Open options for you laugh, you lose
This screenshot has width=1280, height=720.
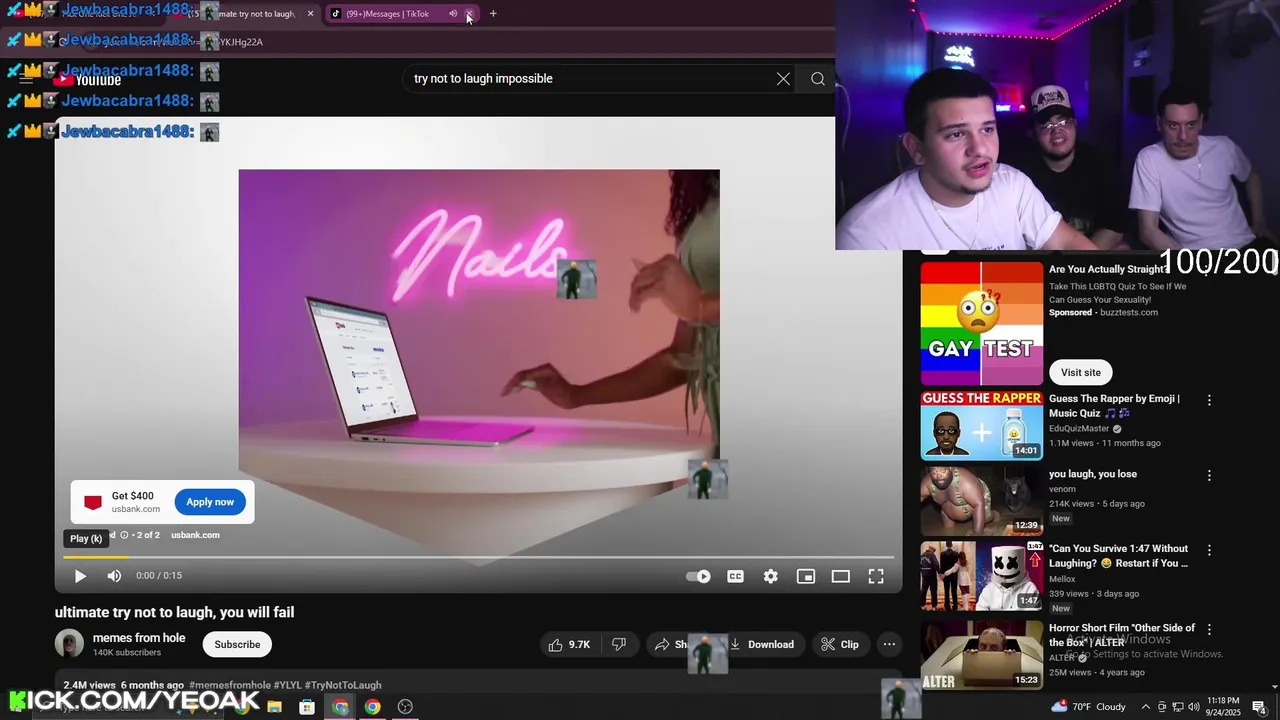click(1209, 476)
